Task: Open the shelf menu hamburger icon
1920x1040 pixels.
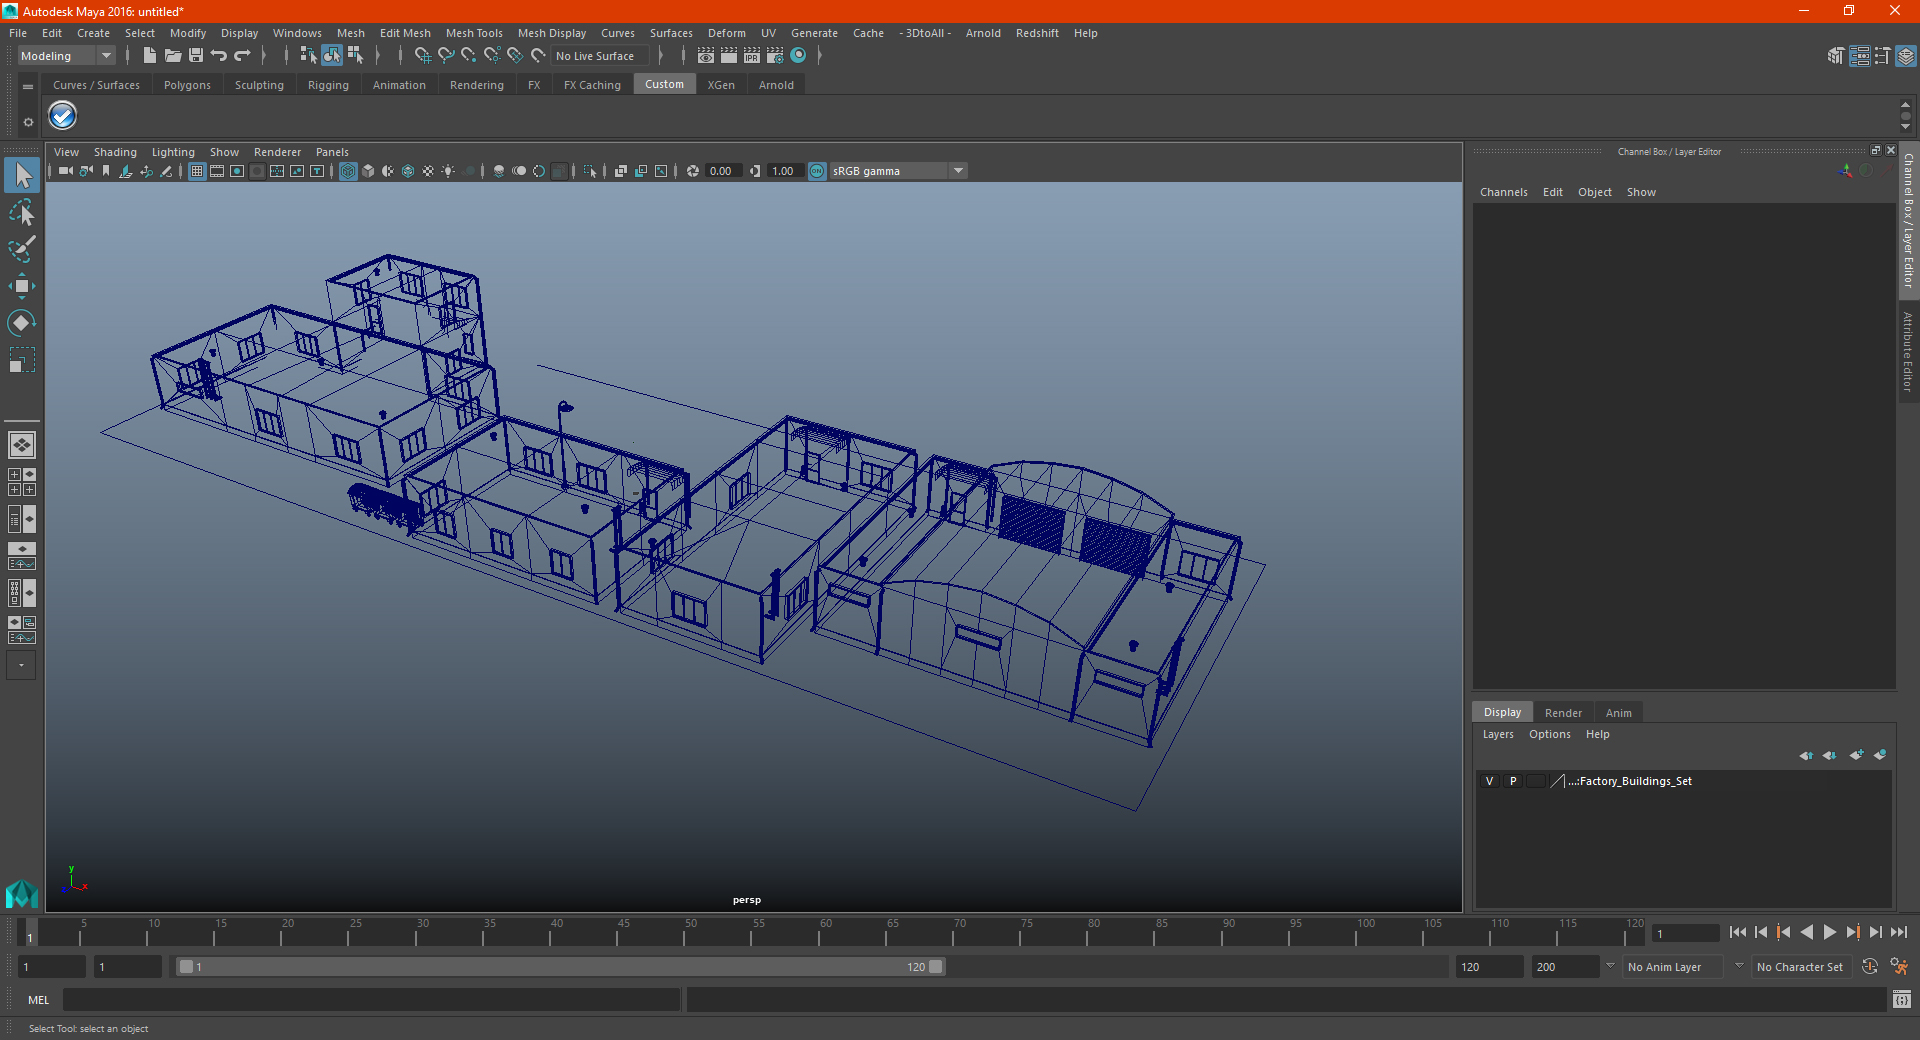Action: (28, 87)
